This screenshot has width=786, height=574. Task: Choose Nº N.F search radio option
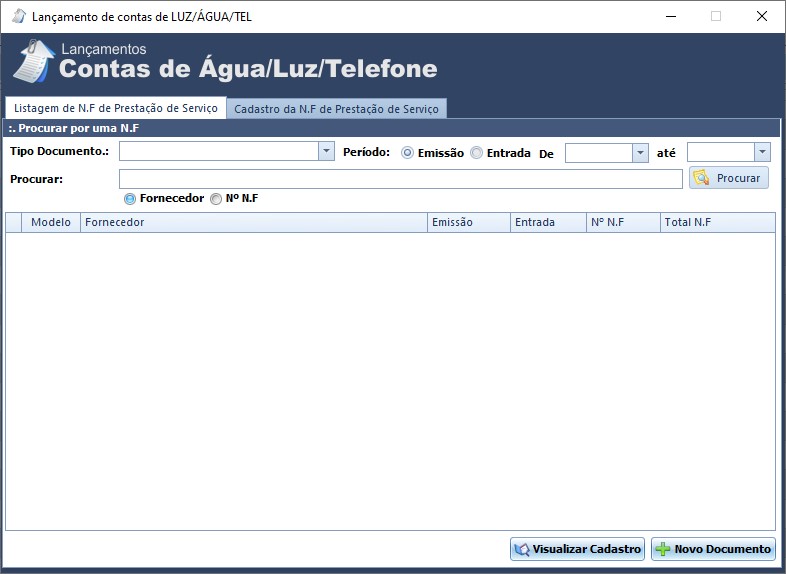point(216,199)
